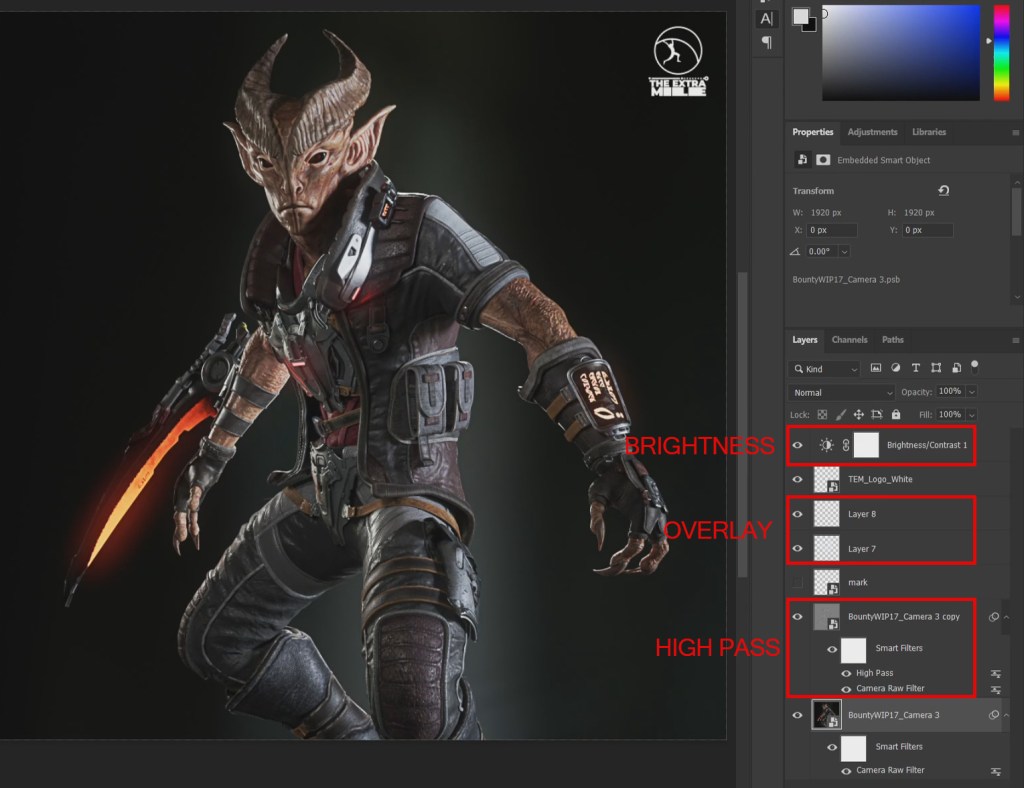This screenshot has height=788, width=1024.
Task: Click mask link icon on Brightness/Contrast layer
Action: tap(846, 445)
